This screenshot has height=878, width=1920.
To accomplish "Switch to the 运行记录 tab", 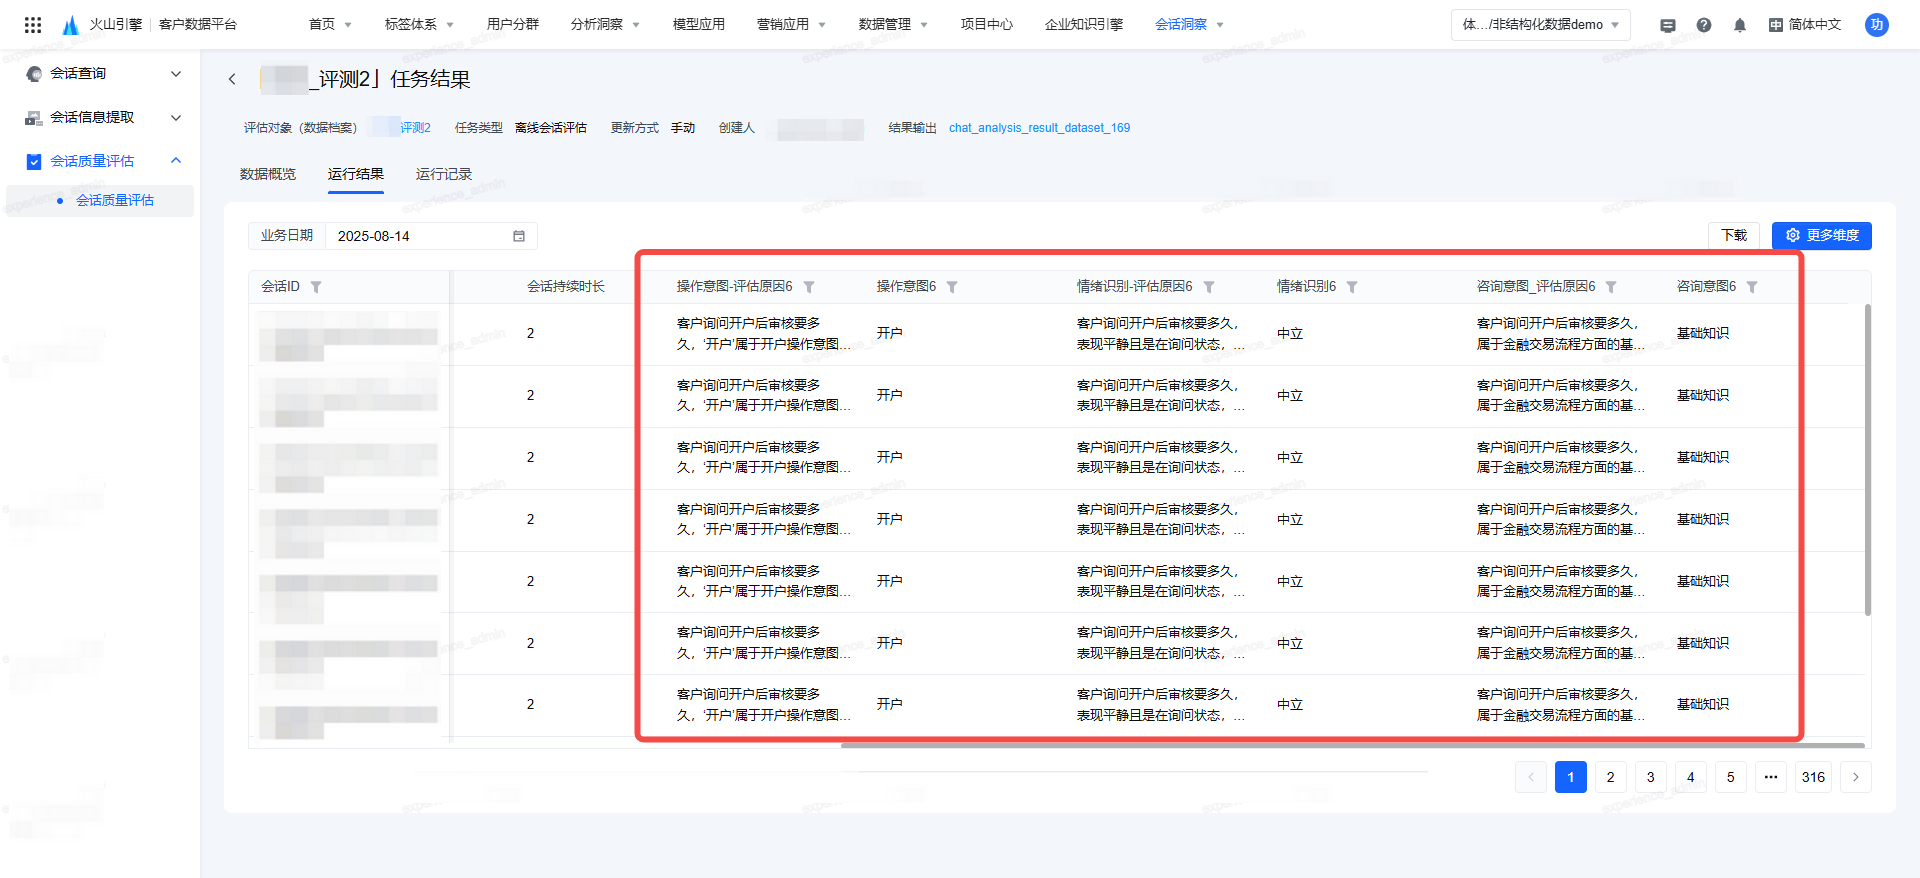I will 444,174.
